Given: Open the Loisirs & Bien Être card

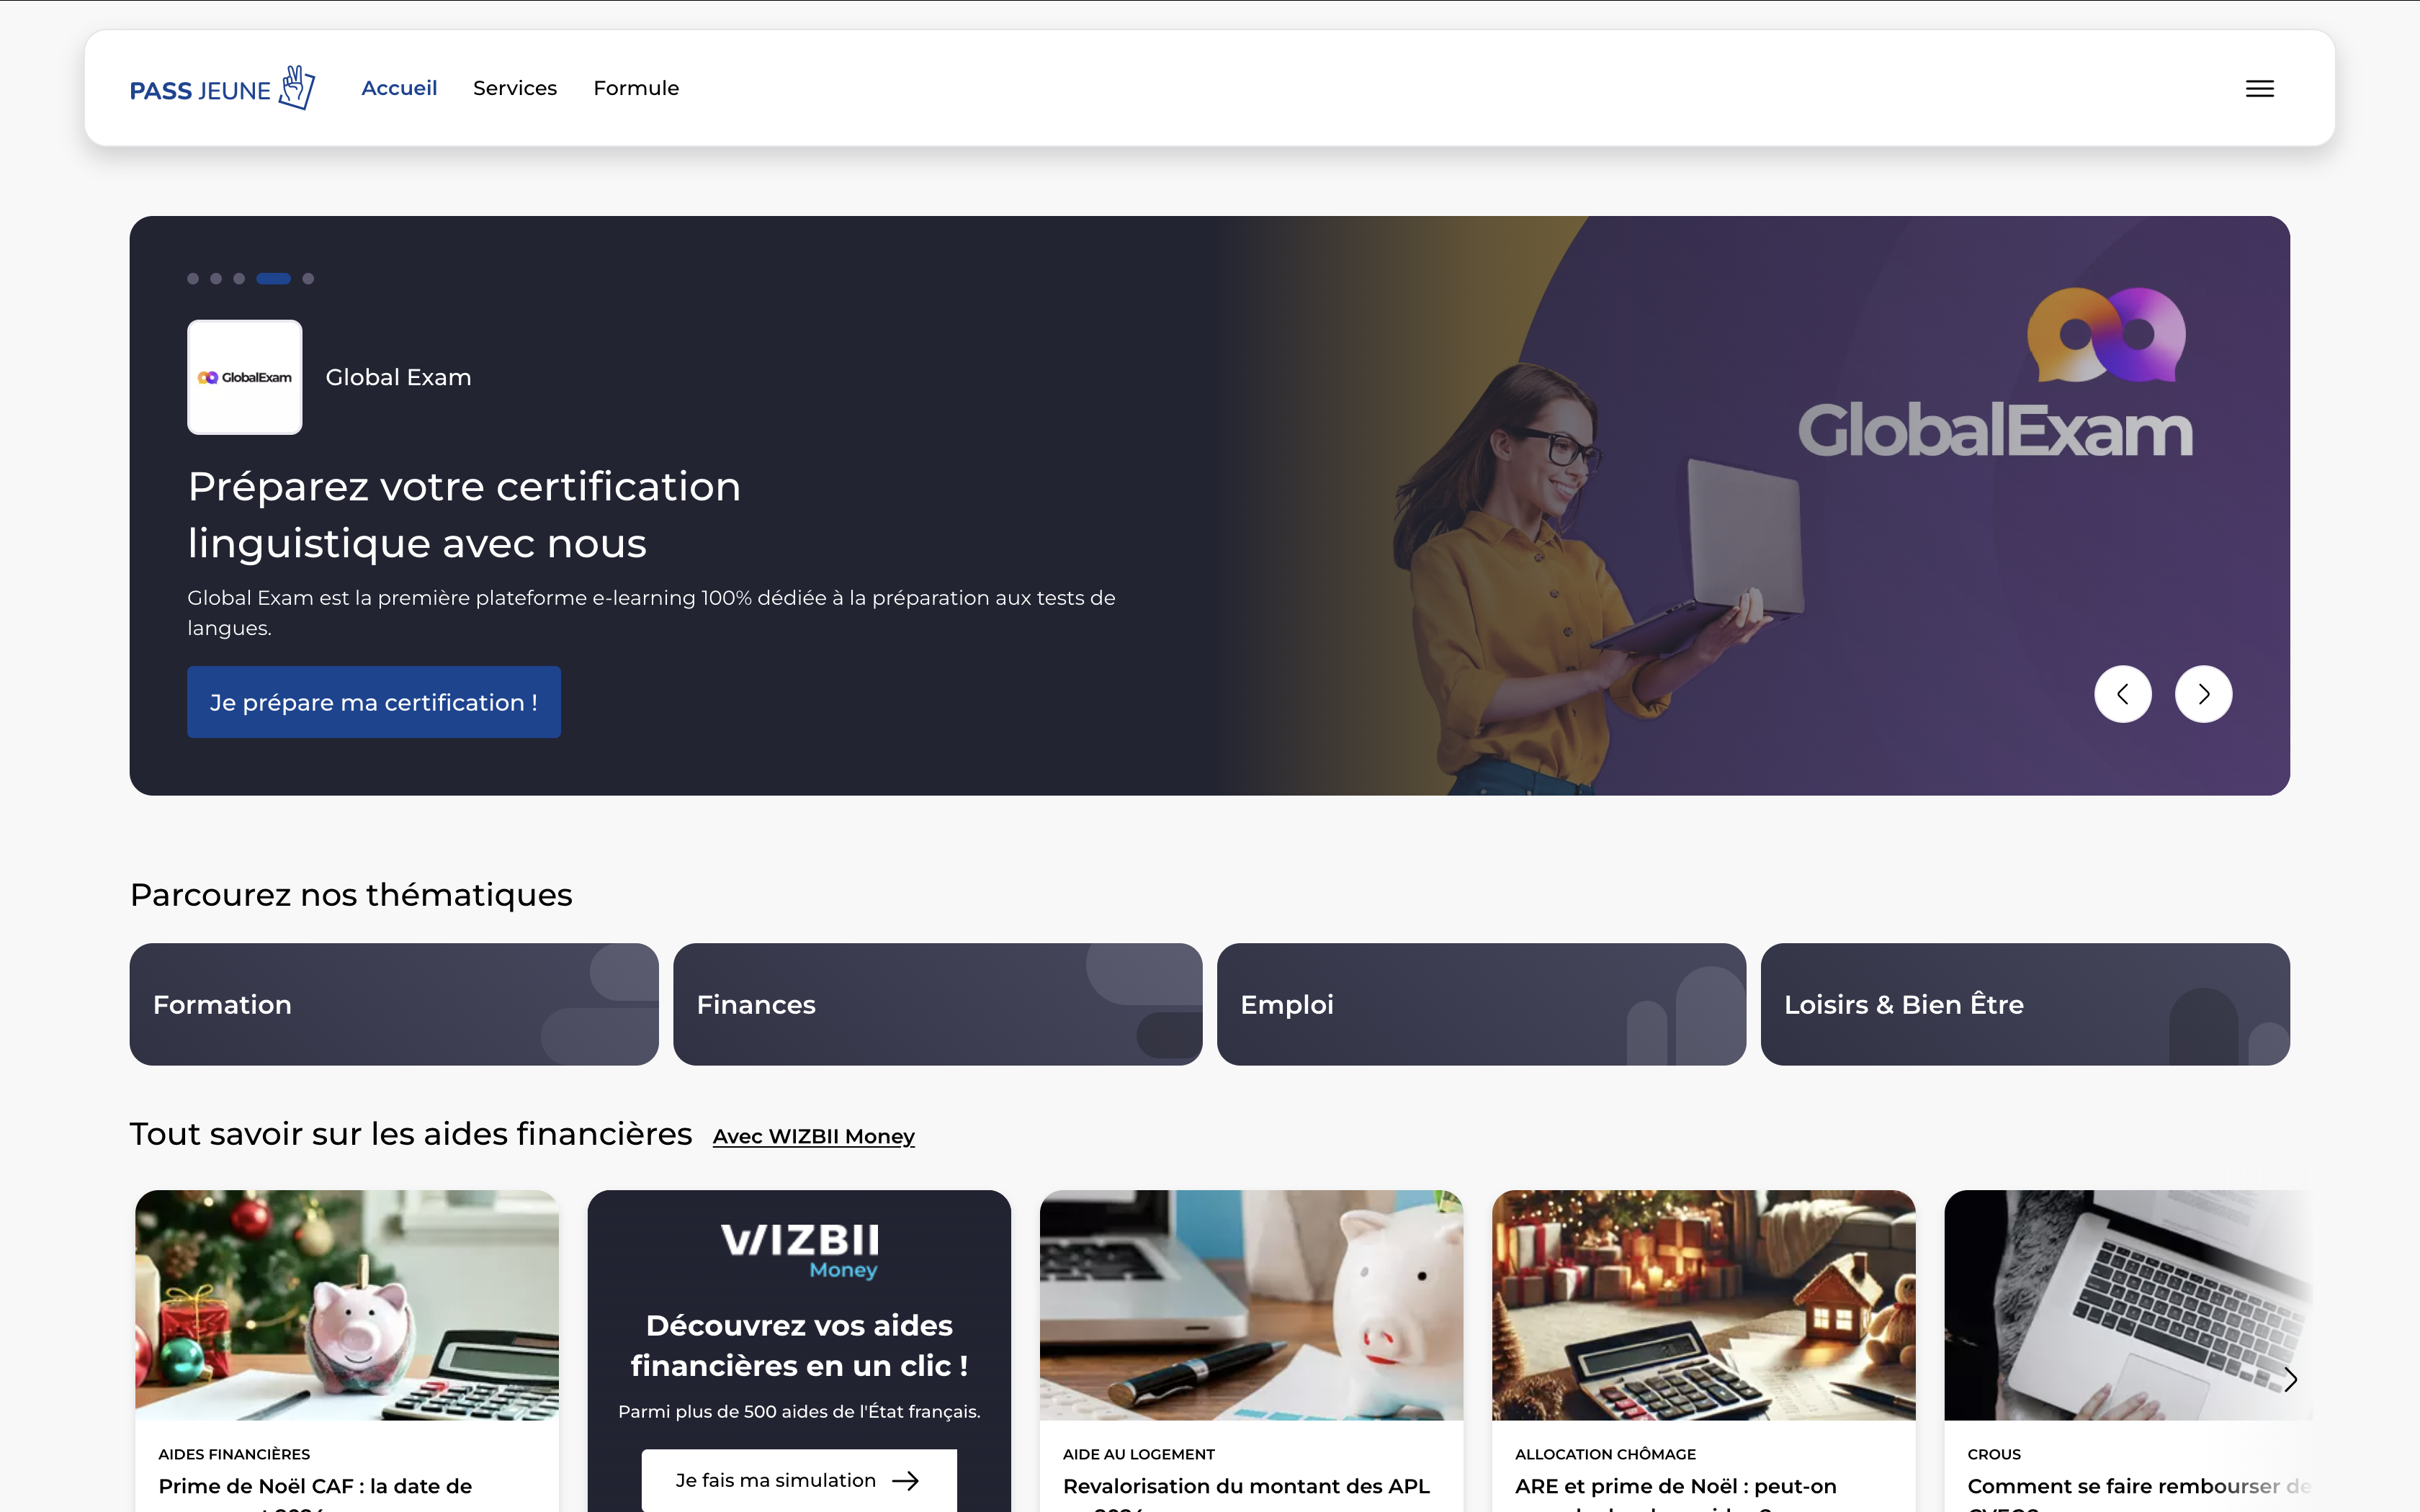Looking at the screenshot, I should 2025,1004.
